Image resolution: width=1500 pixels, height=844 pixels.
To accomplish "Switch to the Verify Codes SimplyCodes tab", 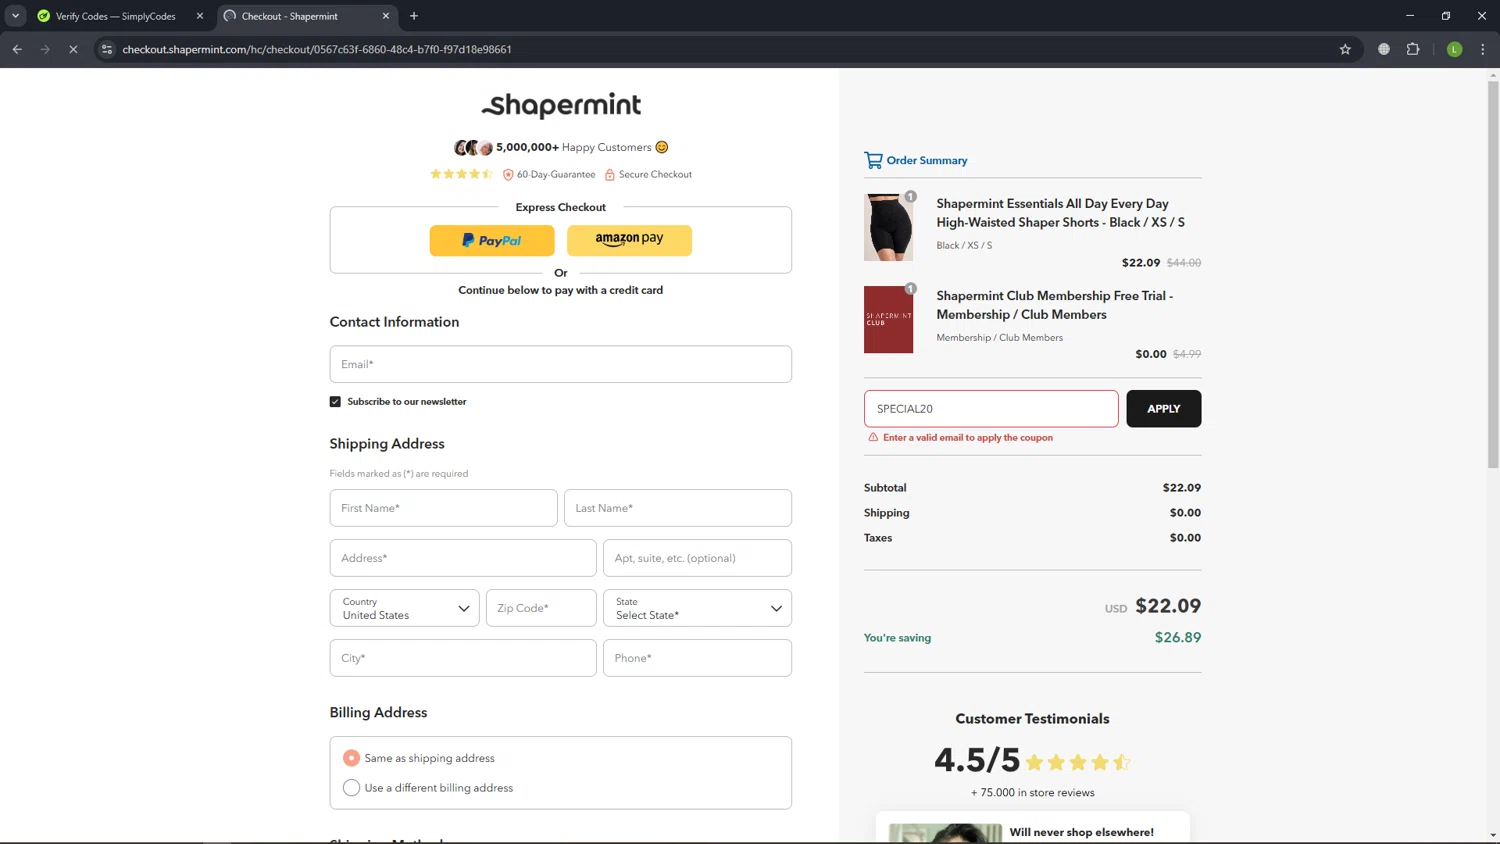I will (x=115, y=16).
